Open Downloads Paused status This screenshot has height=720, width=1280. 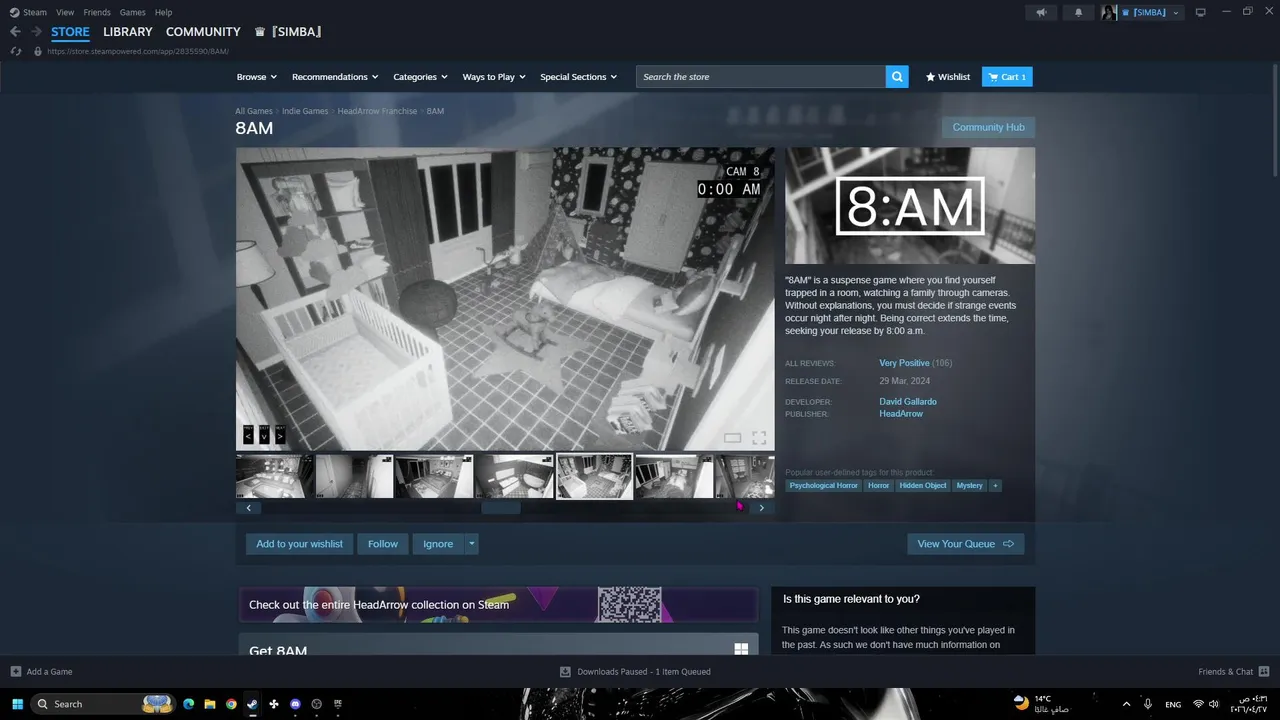(635, 672)
